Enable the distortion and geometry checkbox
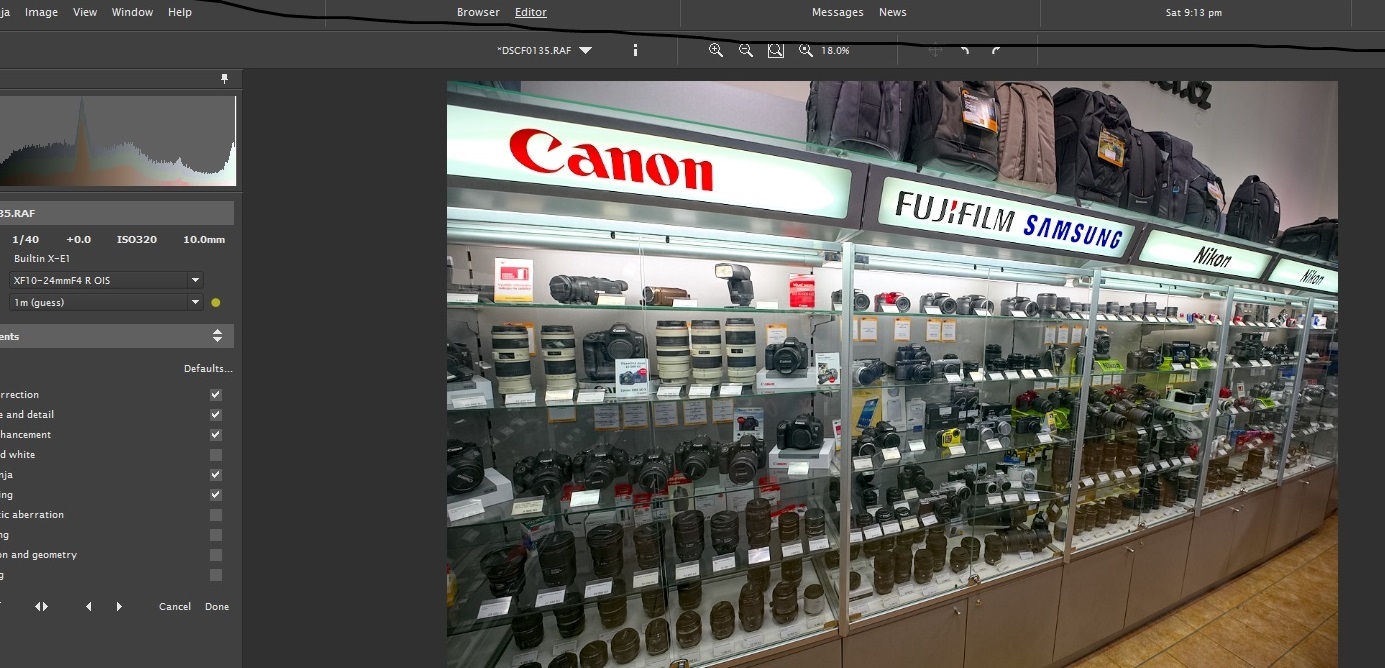1385x668 pixels. coord(216,555)
